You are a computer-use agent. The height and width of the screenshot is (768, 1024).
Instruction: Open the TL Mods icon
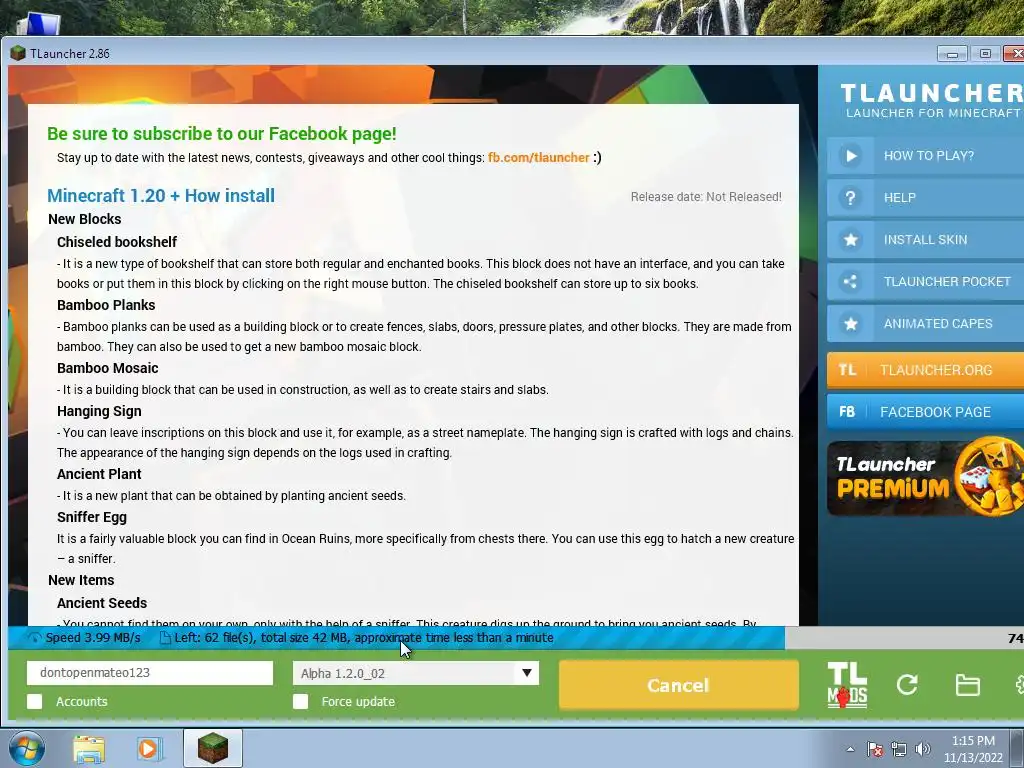coord(847,685)
